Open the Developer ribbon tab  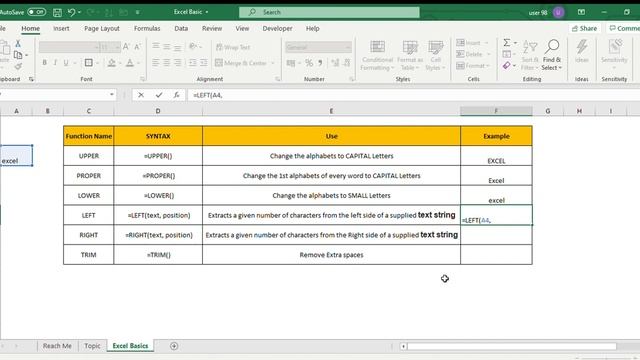[x=277, y=29]
